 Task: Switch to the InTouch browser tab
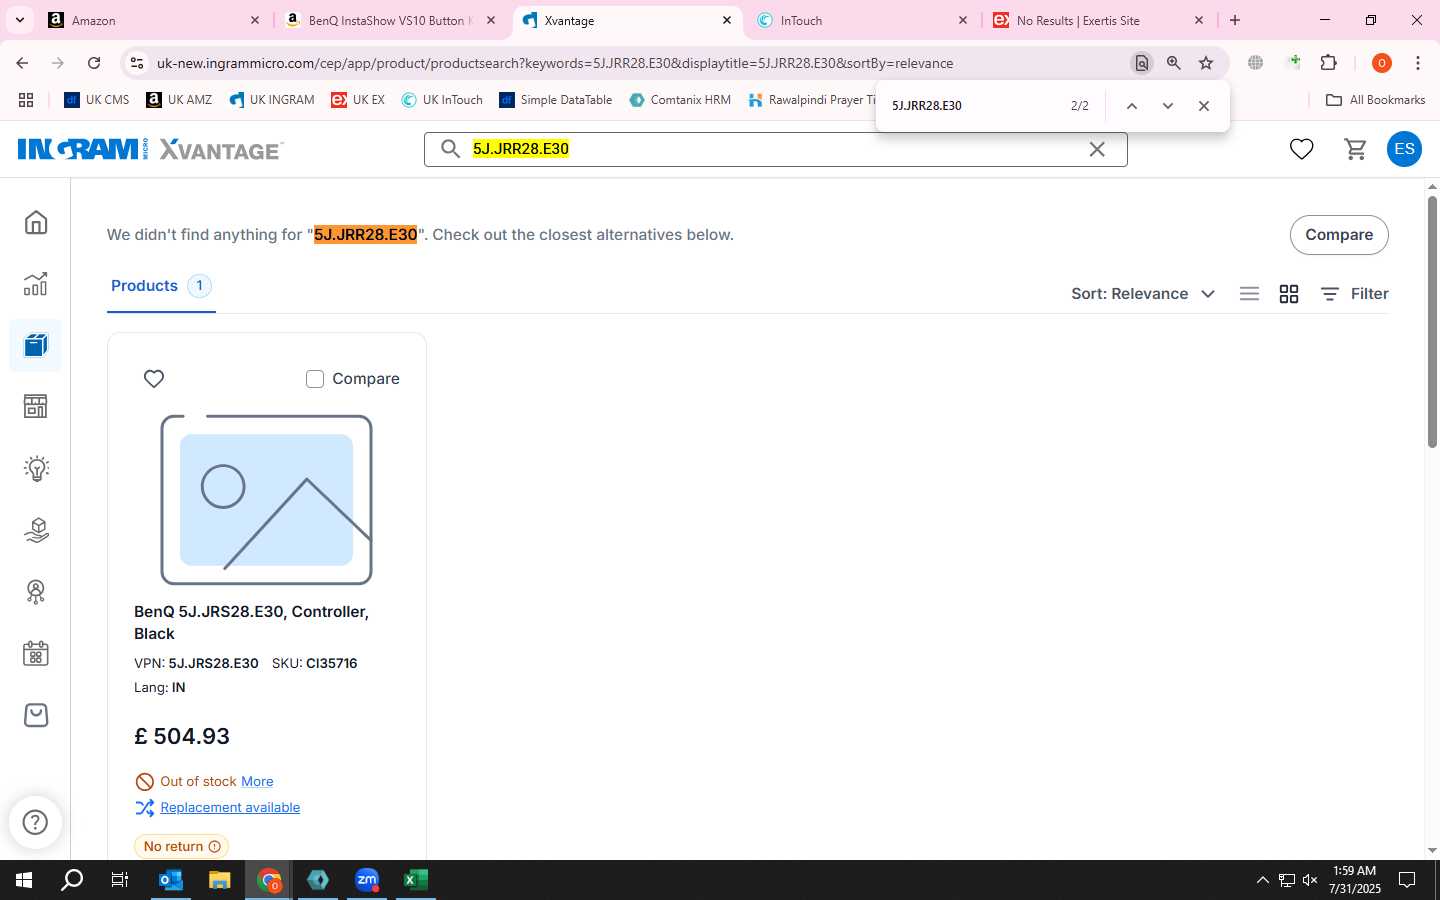pyautogui.click(x=862, y=20)
